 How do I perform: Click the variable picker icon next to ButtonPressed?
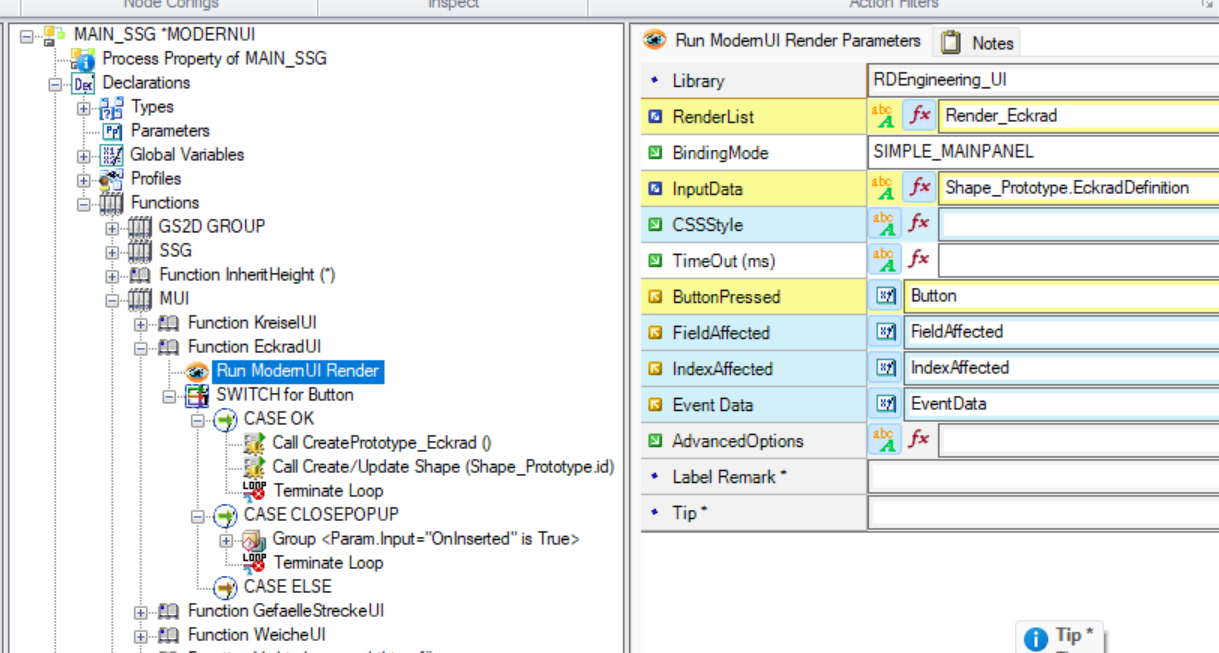[886, 296]
